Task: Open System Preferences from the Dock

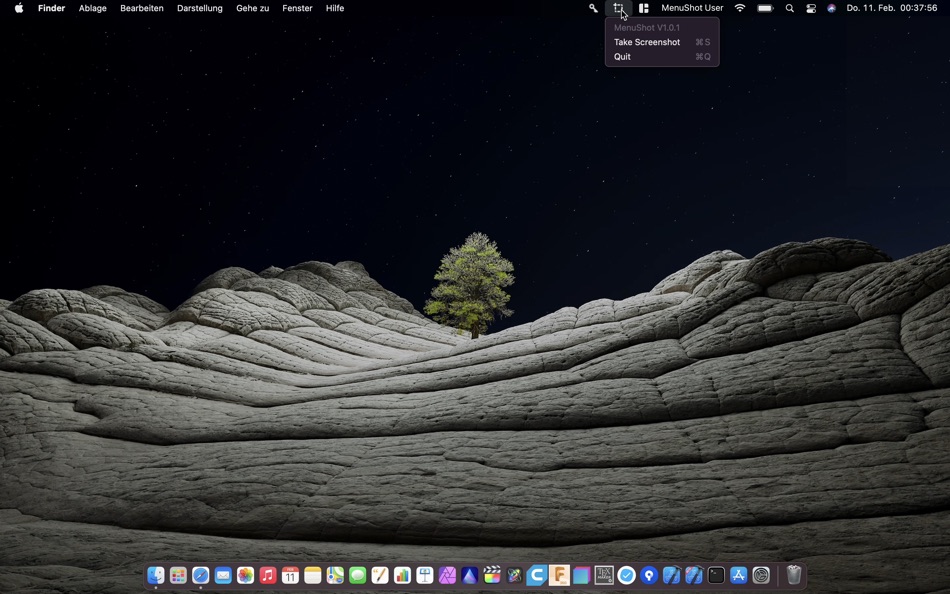Action: click(x=761, y=575)
